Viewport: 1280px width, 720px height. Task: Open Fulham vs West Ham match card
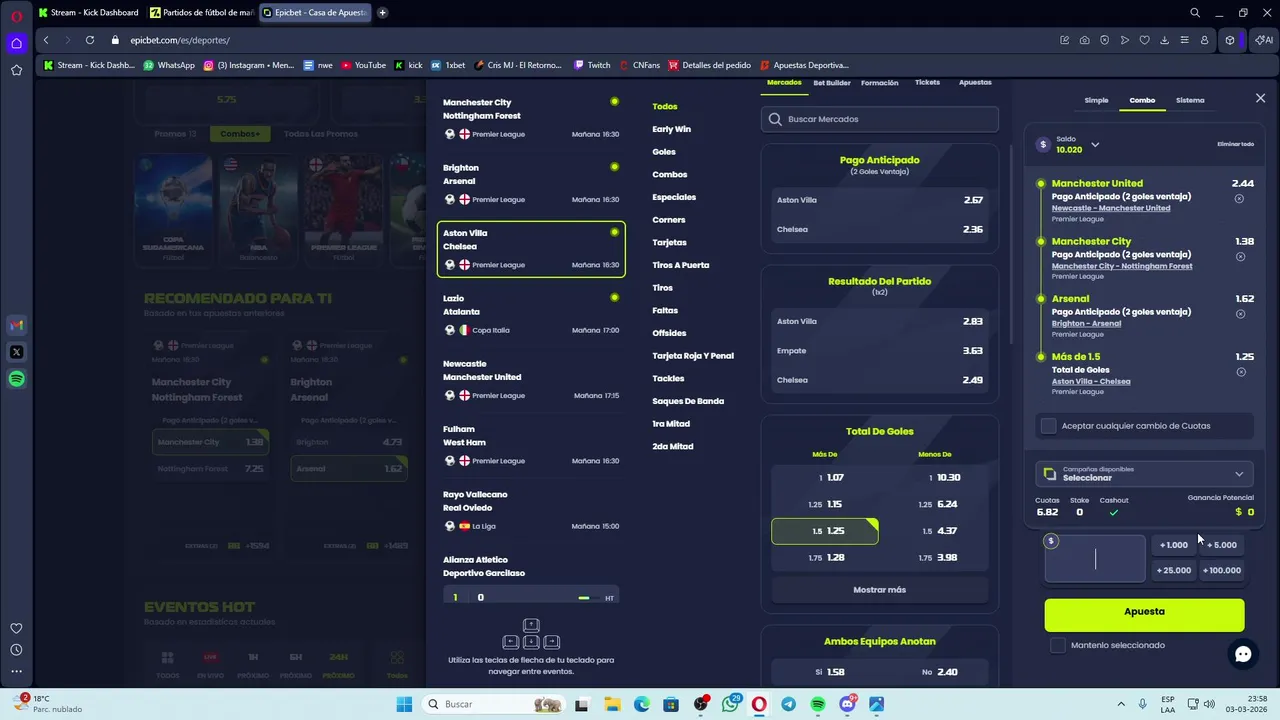[531, 445]
